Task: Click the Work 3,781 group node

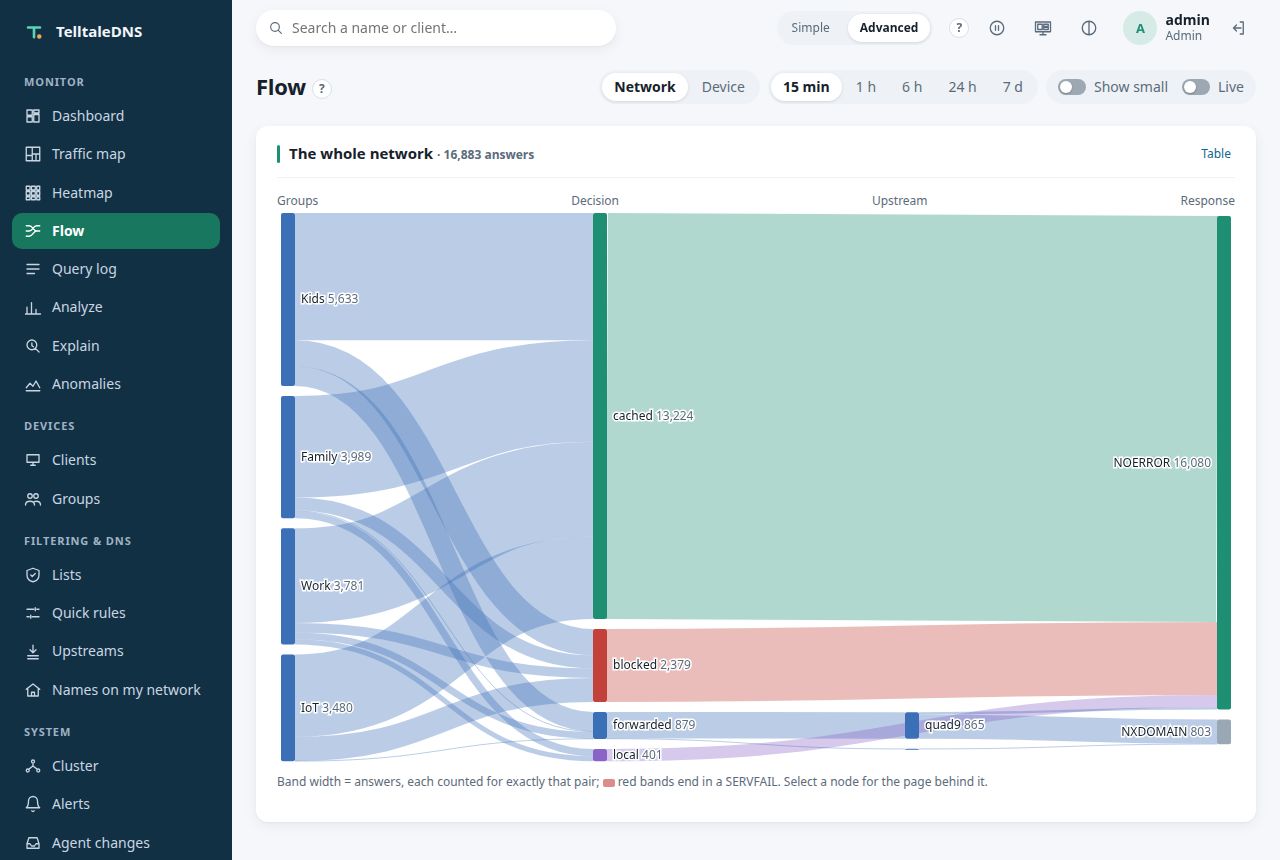Action: pyautogui.click(x=288, y=586)
